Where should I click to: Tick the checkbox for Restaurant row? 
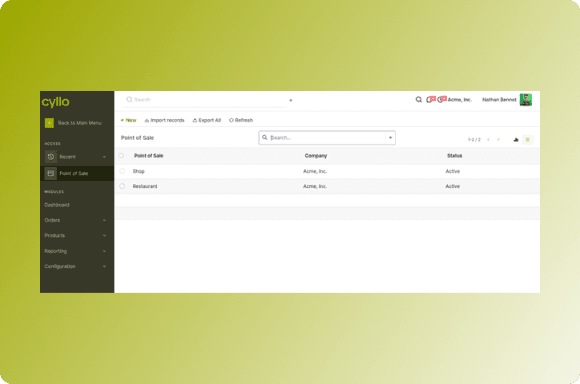(x=122, y=186)
